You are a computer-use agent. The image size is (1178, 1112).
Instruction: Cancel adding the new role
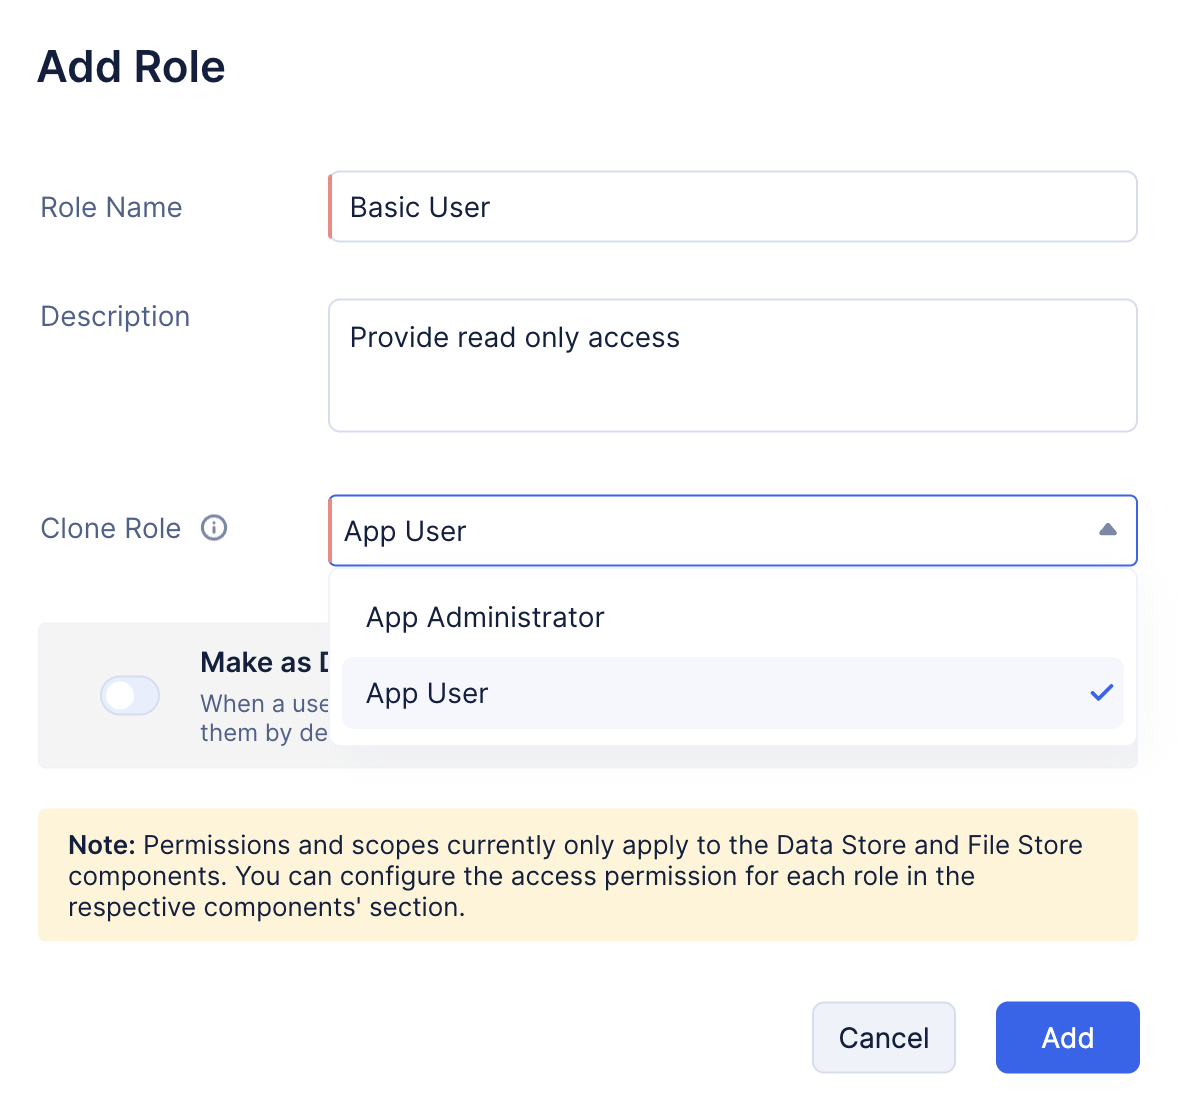click(884, 1038)
